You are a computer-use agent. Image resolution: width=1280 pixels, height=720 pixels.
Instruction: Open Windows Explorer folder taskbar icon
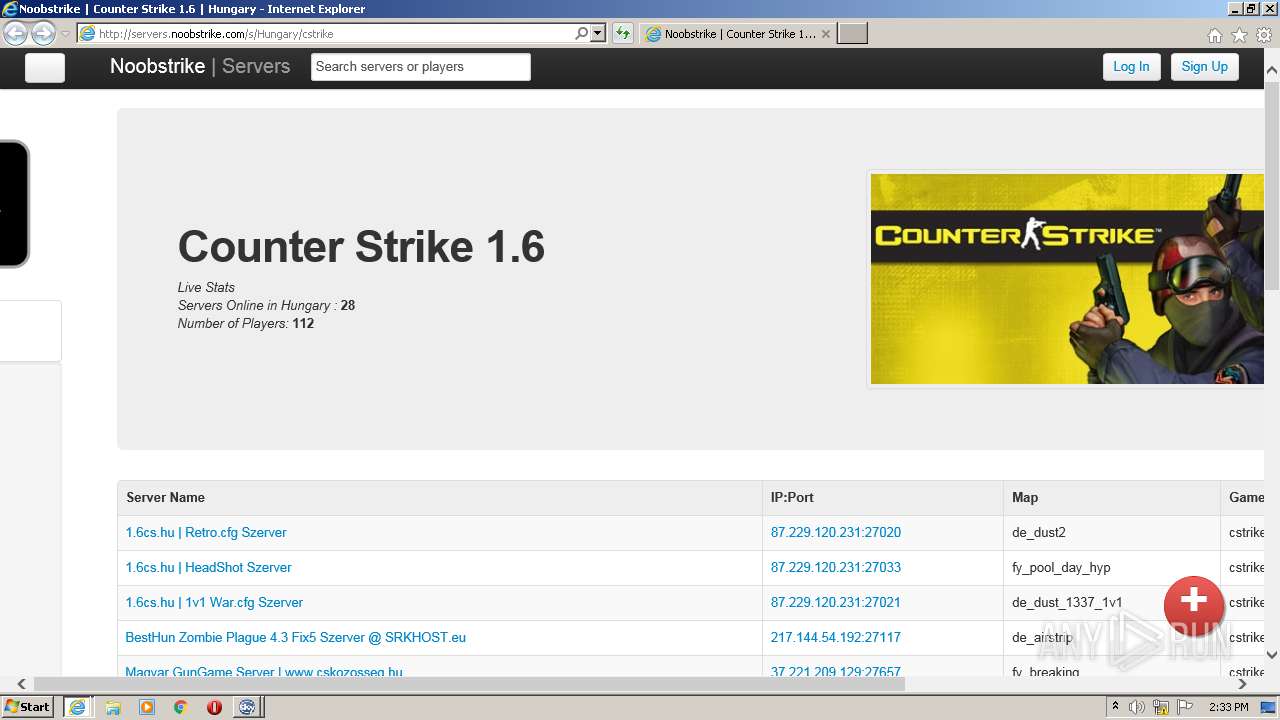click(x=113, y=707)
